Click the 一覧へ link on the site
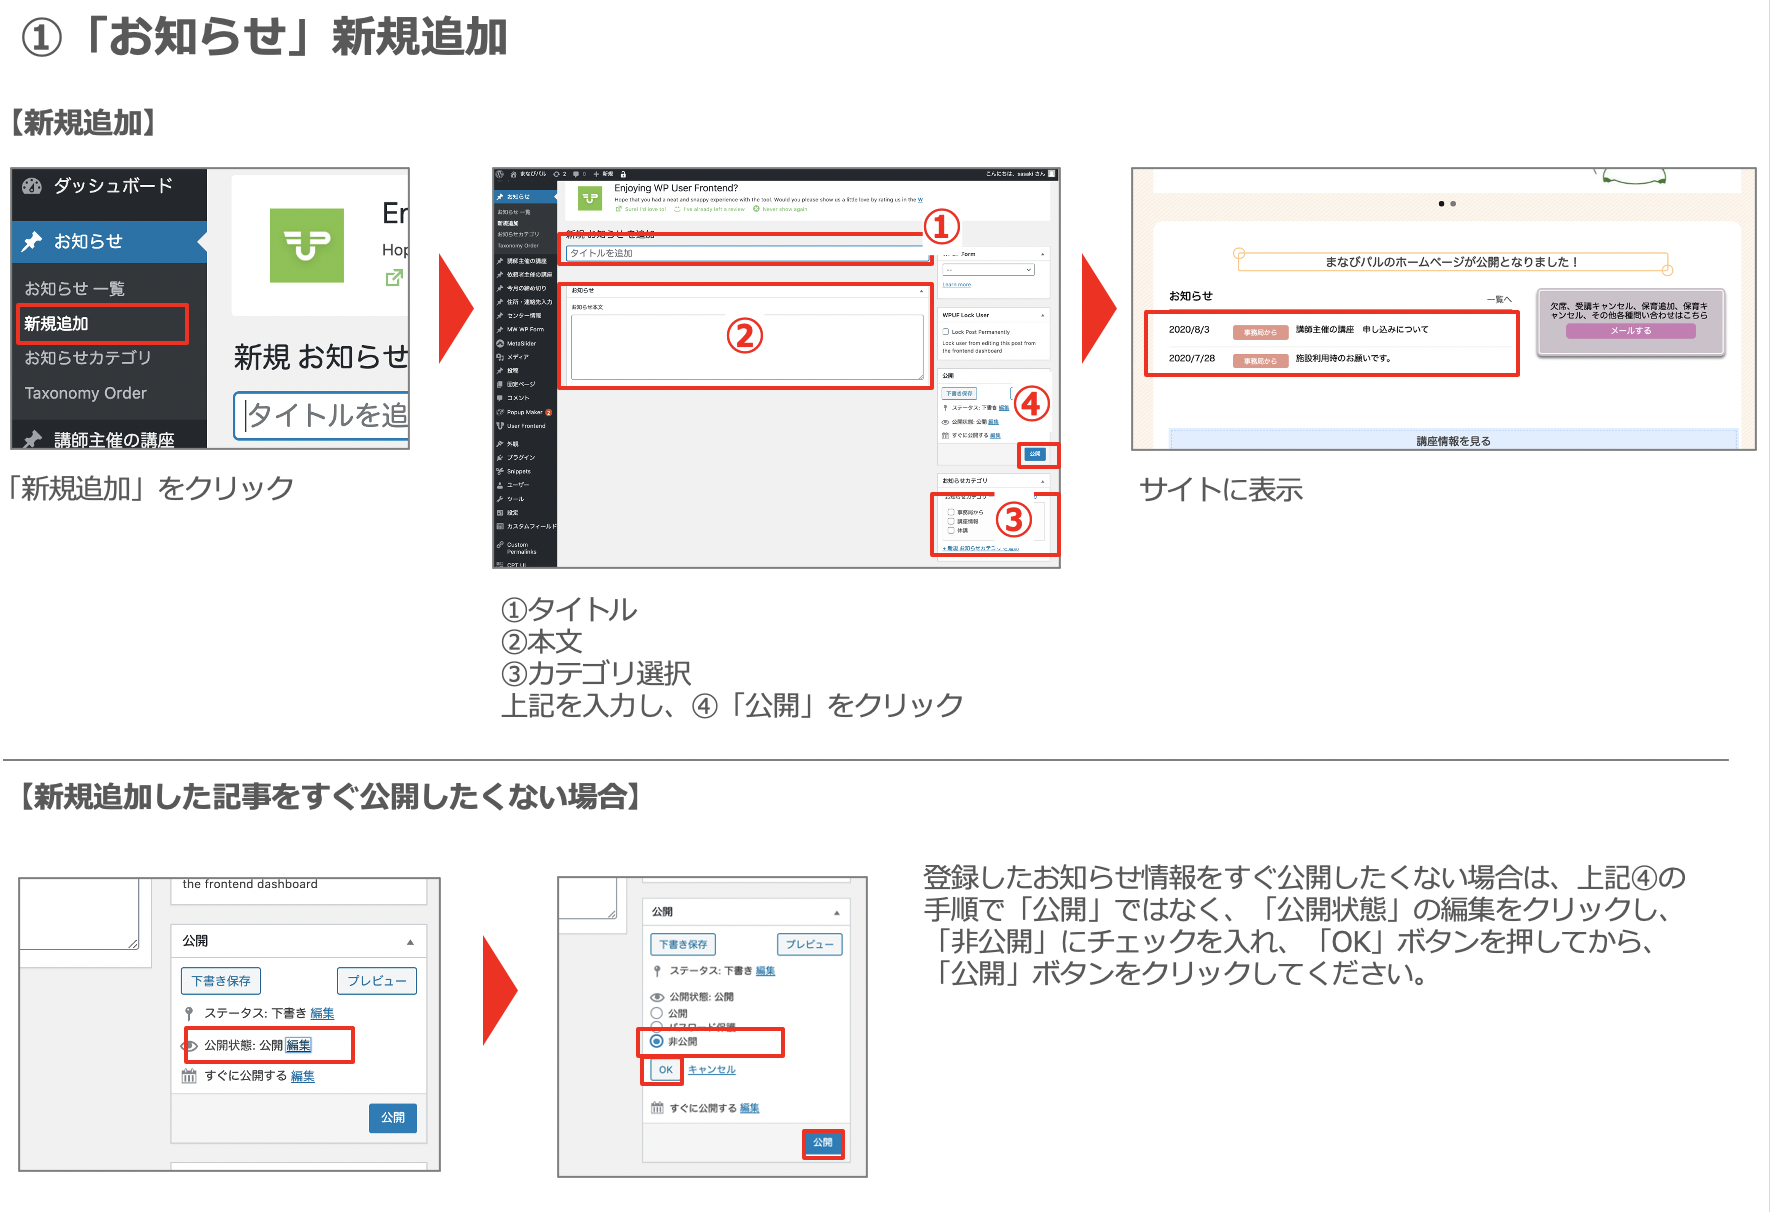The image size is (1770, 1212). click(x=1499, y=299)
